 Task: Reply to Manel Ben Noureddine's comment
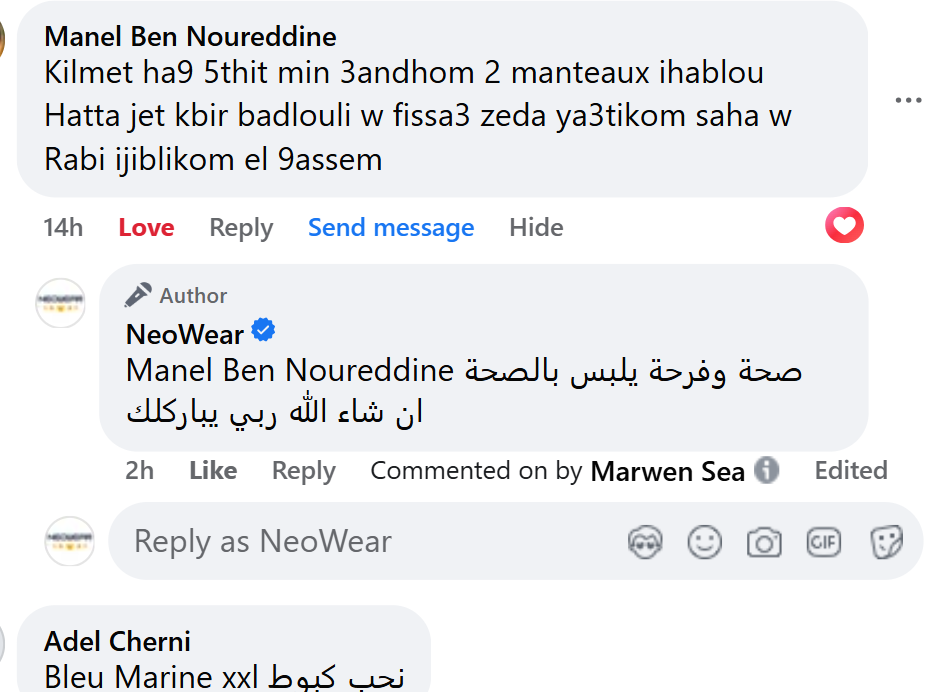click(x=241, y=228)
